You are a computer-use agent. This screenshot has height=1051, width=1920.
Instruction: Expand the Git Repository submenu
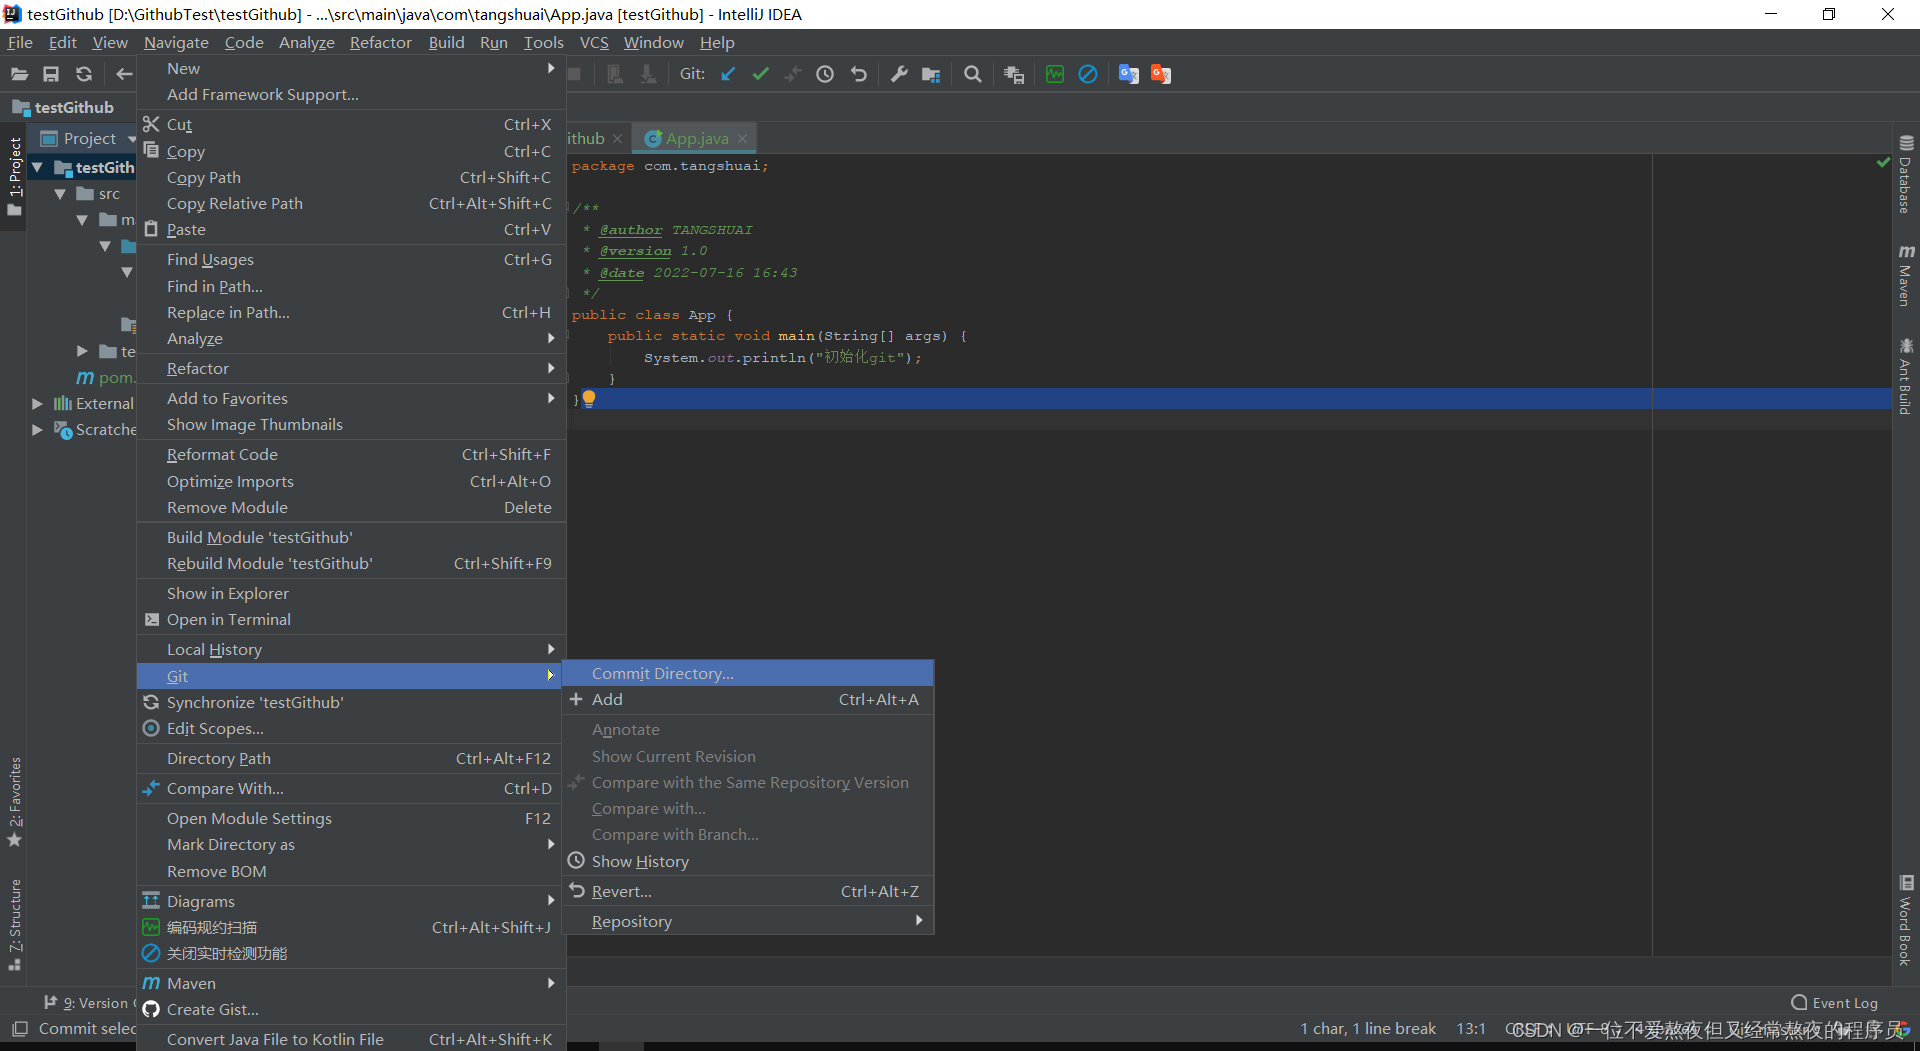(748, 922)
